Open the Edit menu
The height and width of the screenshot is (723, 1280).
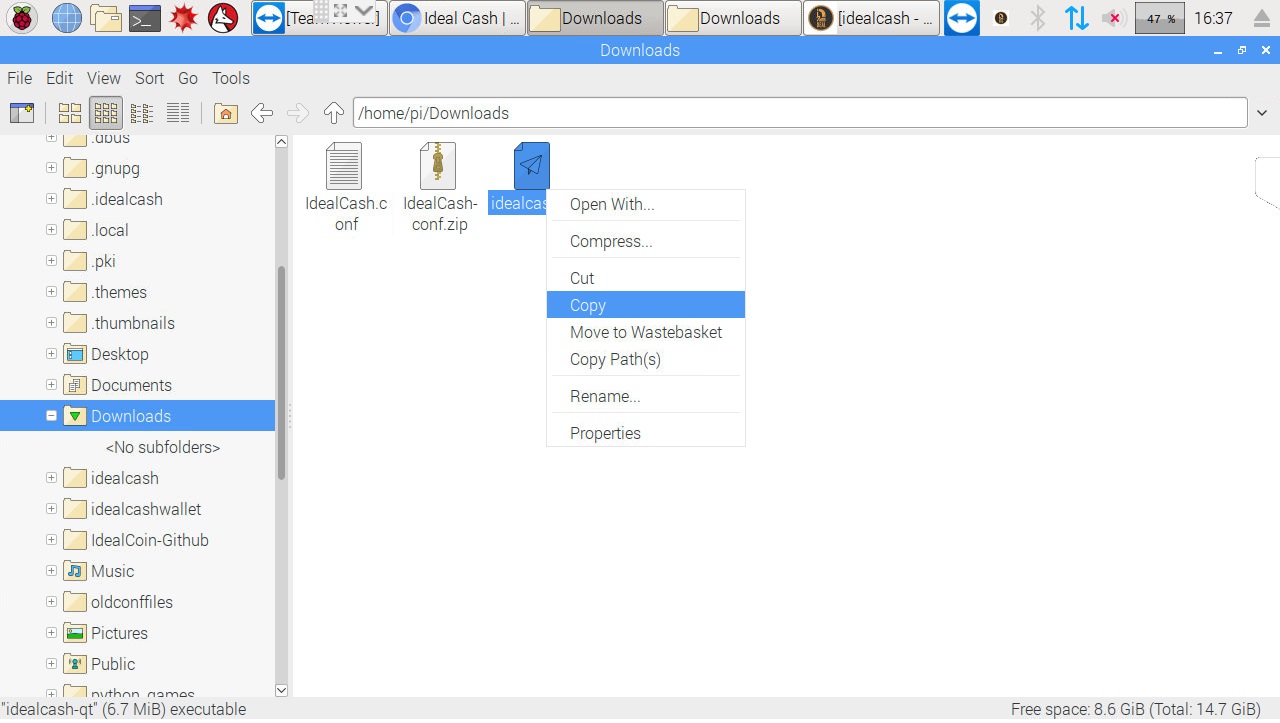pyautogui.click(x=60, y=78)
